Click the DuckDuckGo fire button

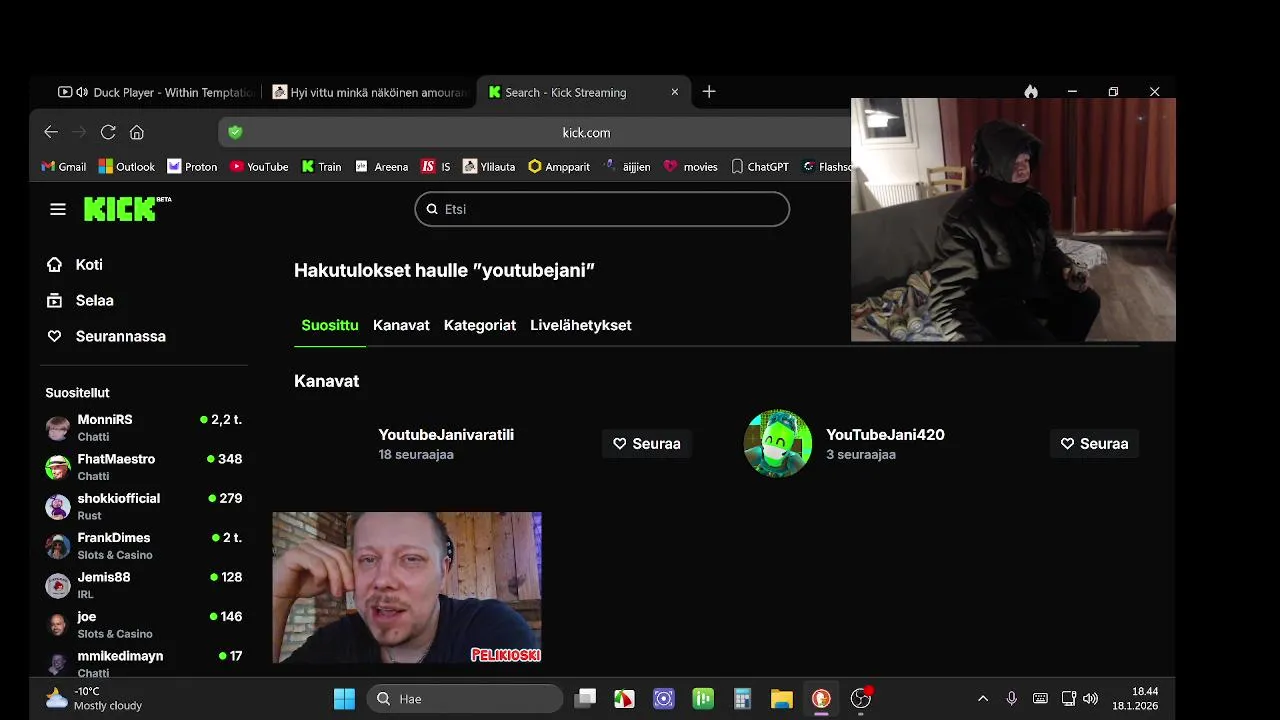click(1031, 92)
